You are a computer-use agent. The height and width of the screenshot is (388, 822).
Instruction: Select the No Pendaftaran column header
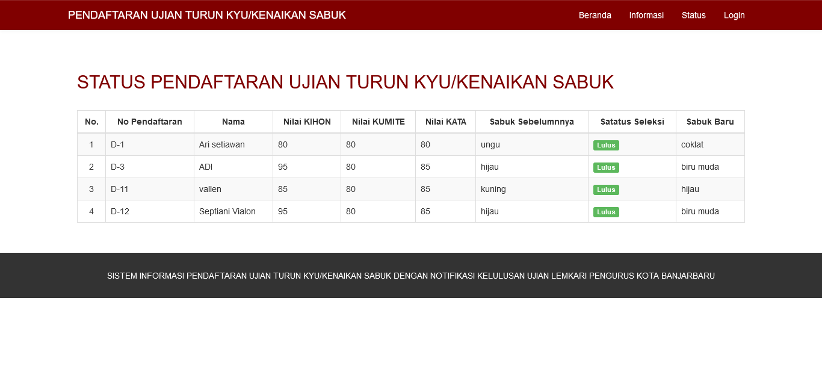tap(150, 122)
